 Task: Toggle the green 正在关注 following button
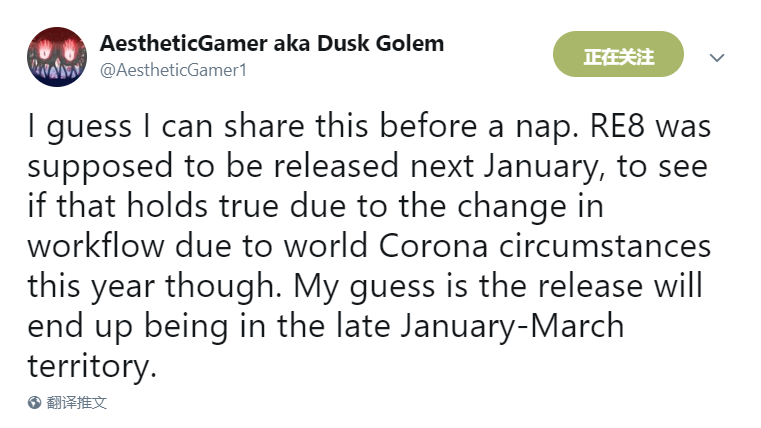coord(618,54)
